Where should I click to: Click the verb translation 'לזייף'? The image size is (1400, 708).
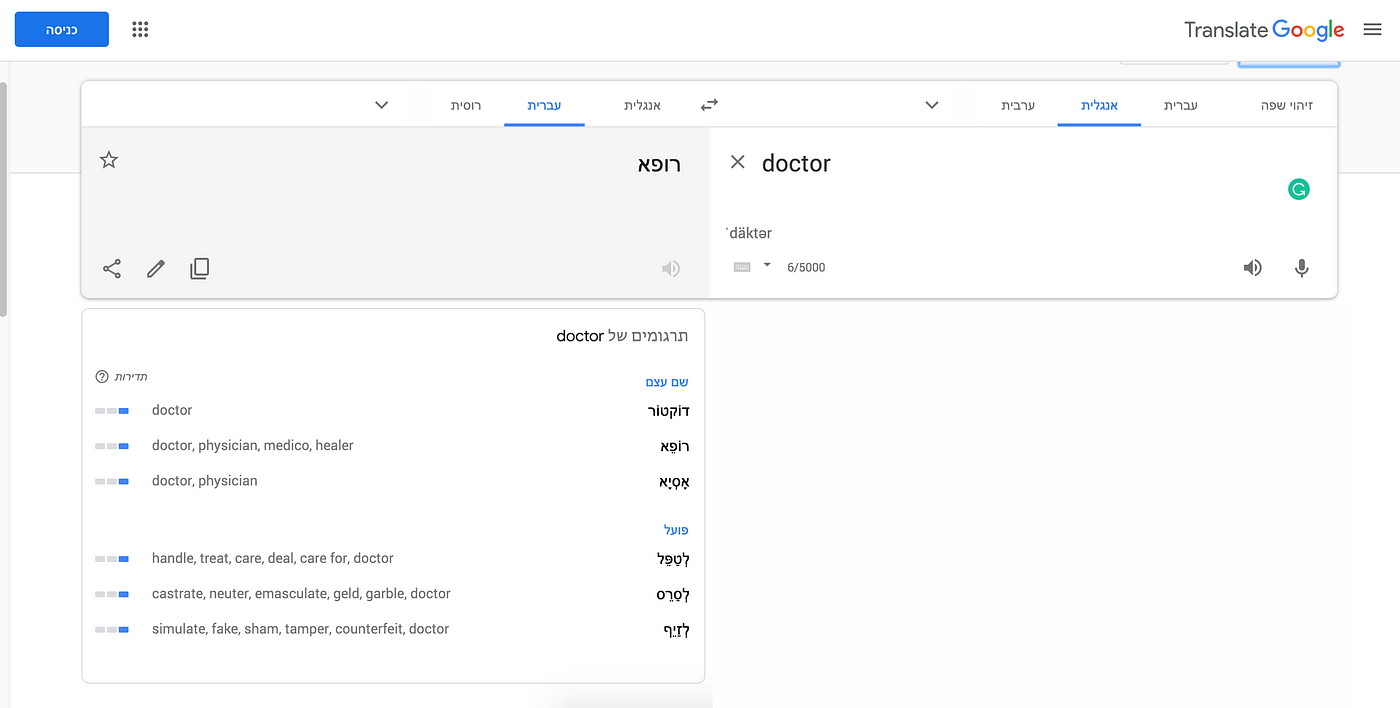click(676, 630)
